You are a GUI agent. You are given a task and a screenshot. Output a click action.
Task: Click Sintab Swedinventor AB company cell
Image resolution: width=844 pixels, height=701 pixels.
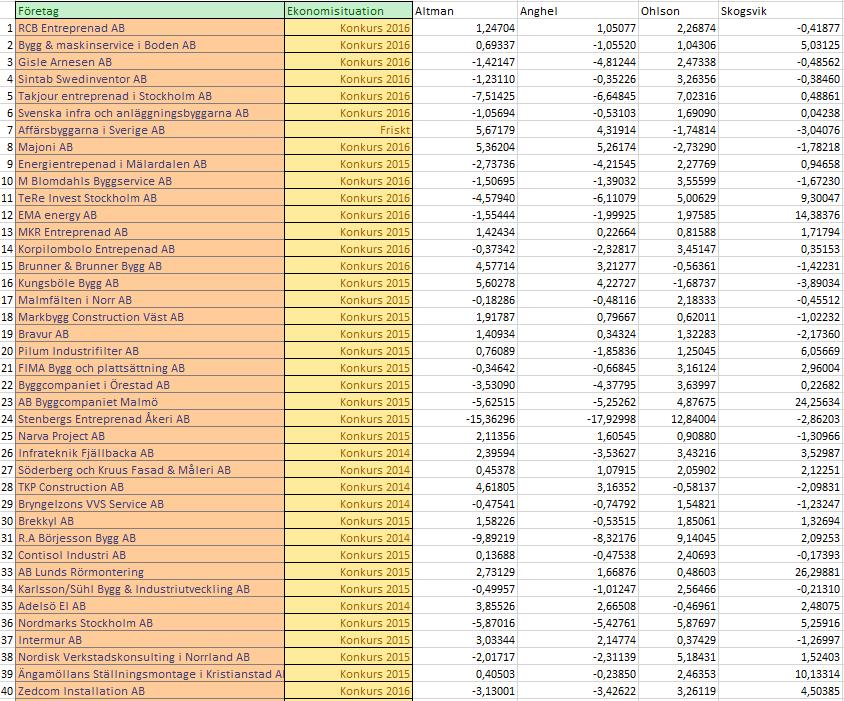coord(150,79)
